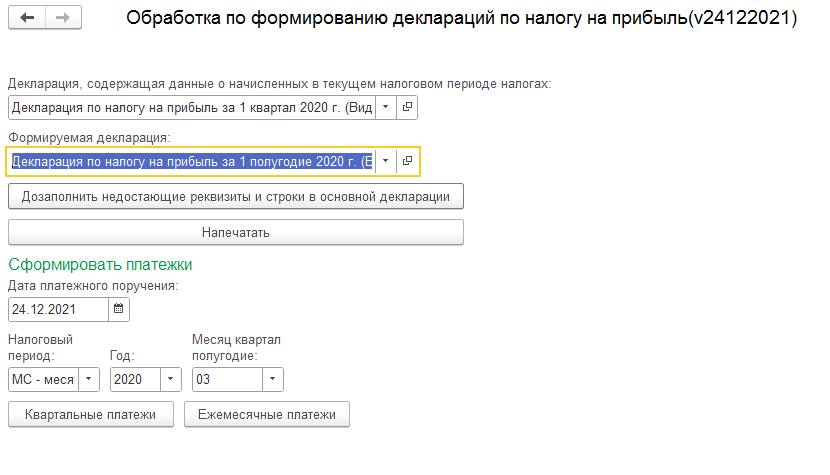Viewport: 830px width, 475px height.
Task: Generate Квартальные платежи
Action: pos(90,414)
